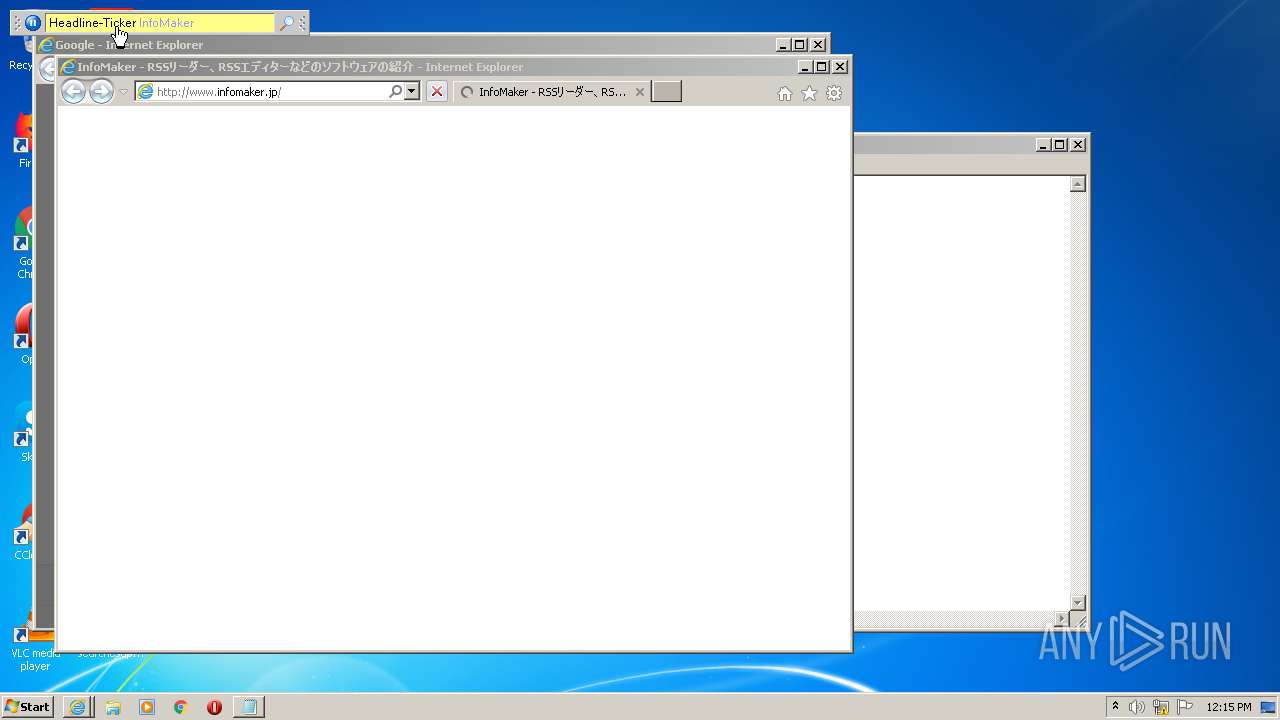This screenshot has height=720, width=1280.
Task: Launch Google Chrome from taskbar
Action: (x=180, y=707)
